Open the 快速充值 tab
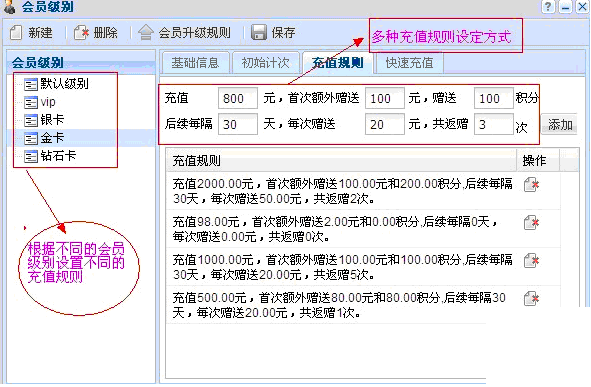Viewport: 591px width, 387px height. point(409,63)
